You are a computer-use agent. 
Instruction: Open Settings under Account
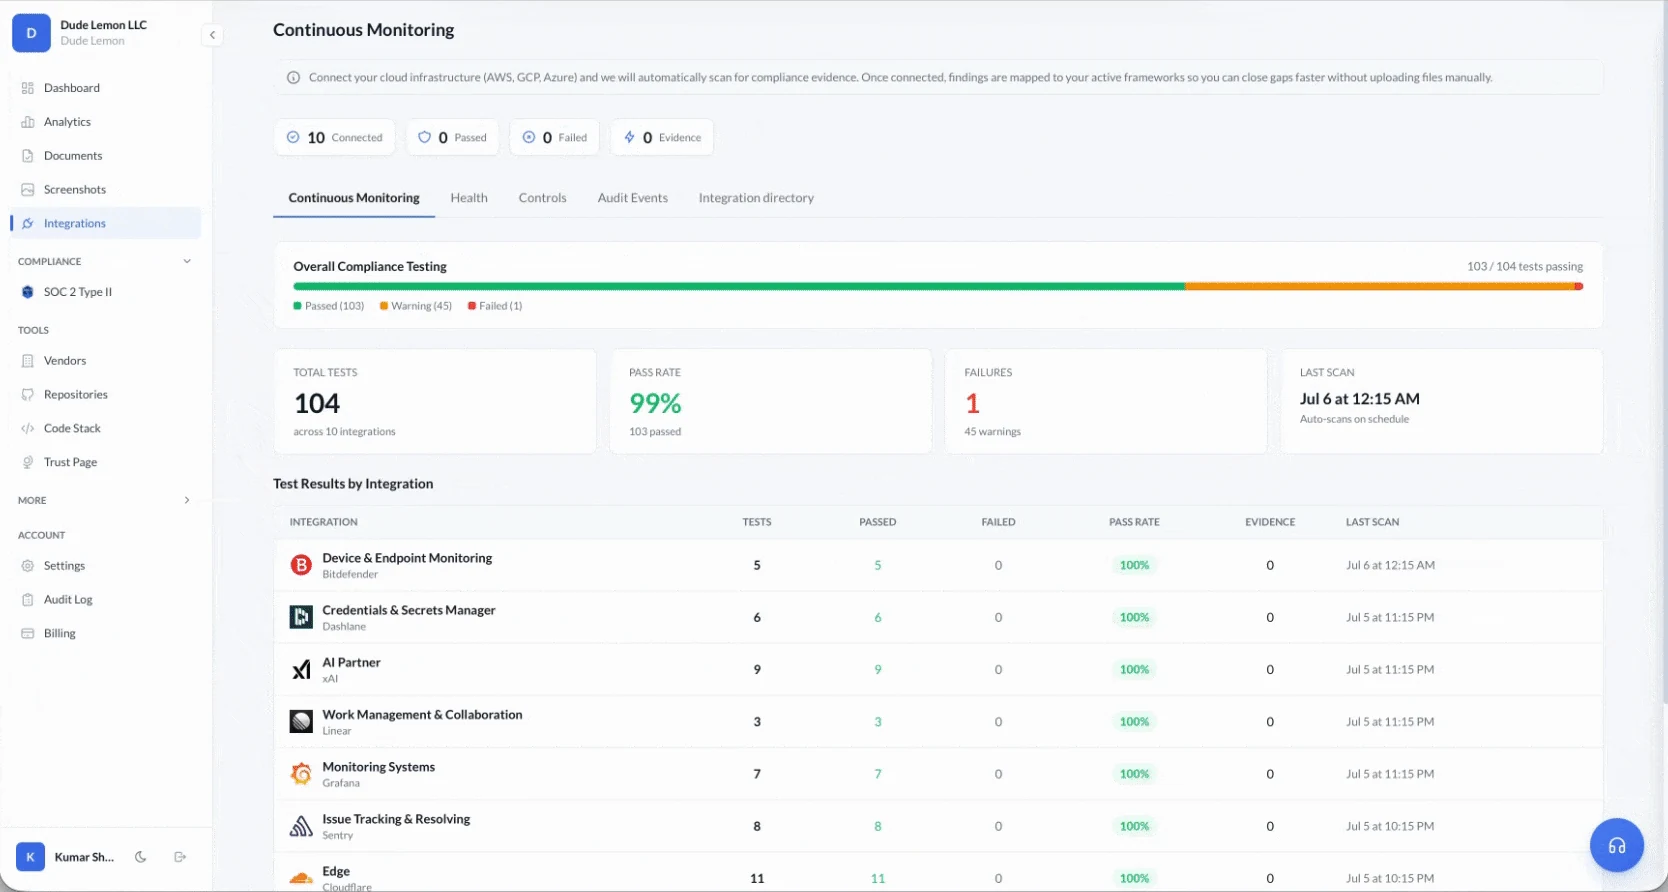pyautogui.click(x=106, y=566)
